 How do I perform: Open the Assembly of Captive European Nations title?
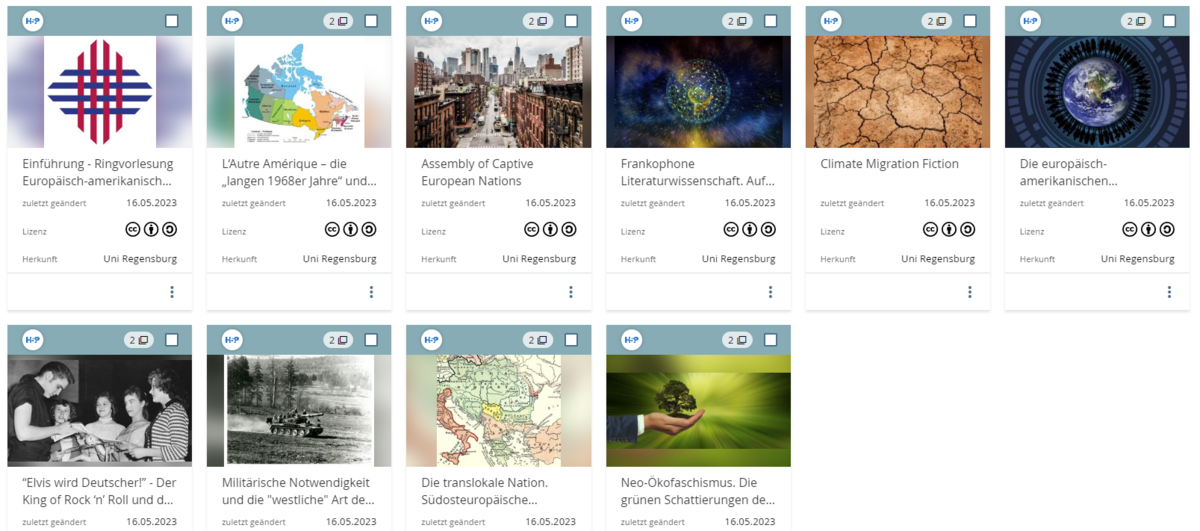tap(477, 172)
